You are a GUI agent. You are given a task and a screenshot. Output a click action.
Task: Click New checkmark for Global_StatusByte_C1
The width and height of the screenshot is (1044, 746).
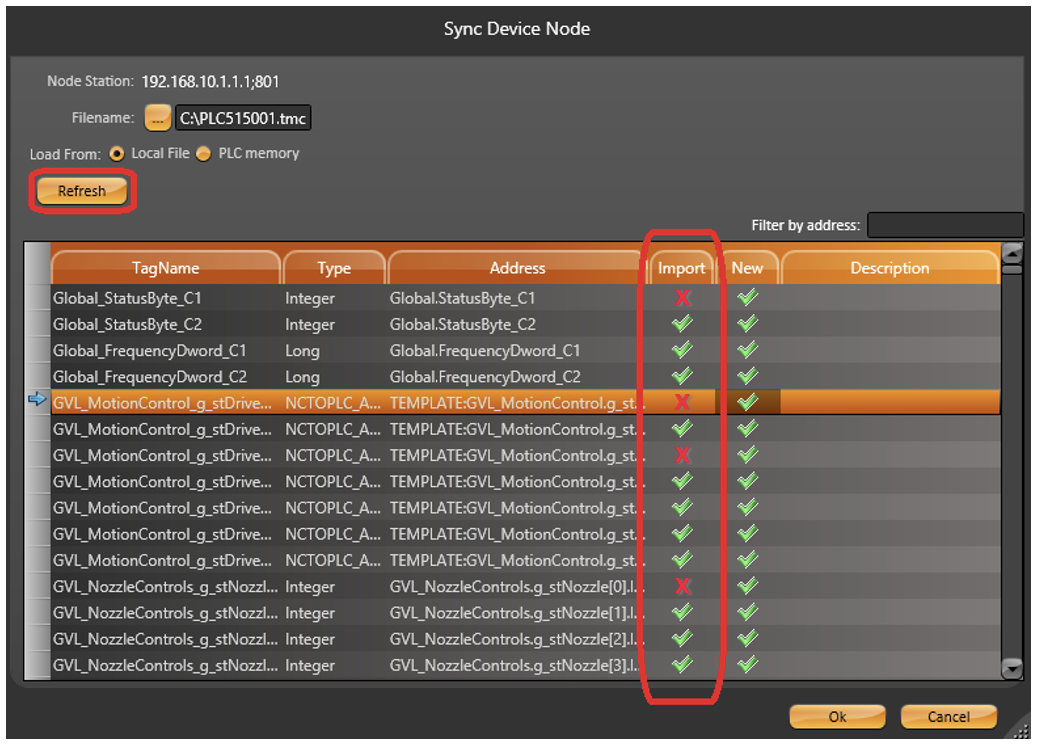[748, 298]
